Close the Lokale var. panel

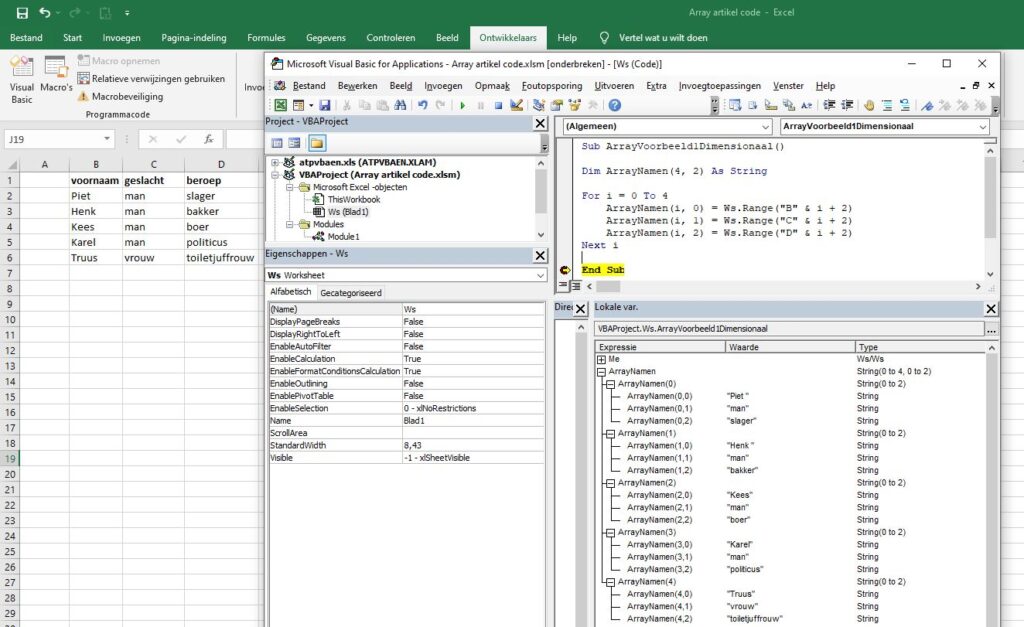click(991, 309)
